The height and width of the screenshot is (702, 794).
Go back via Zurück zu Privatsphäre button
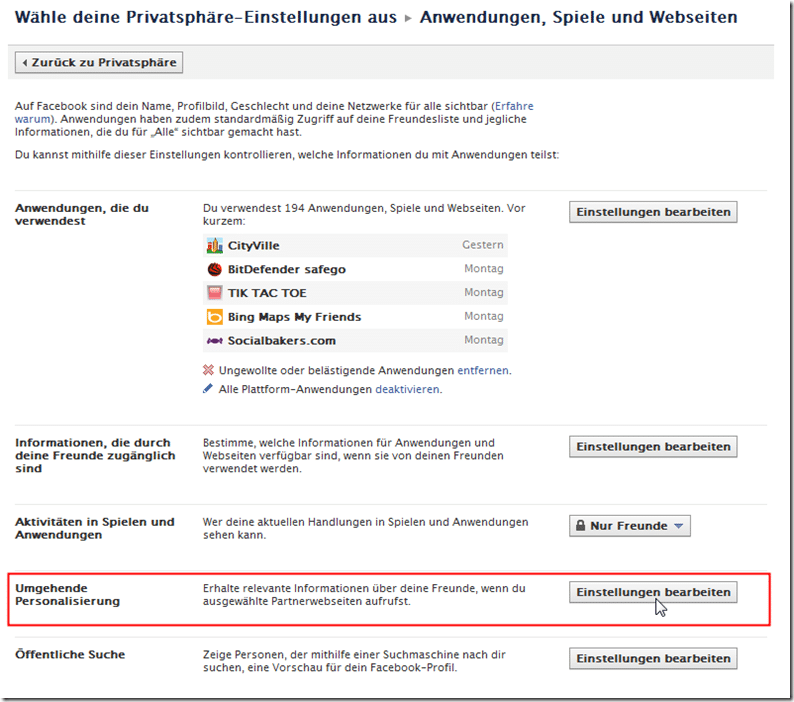tap(99, 62)
